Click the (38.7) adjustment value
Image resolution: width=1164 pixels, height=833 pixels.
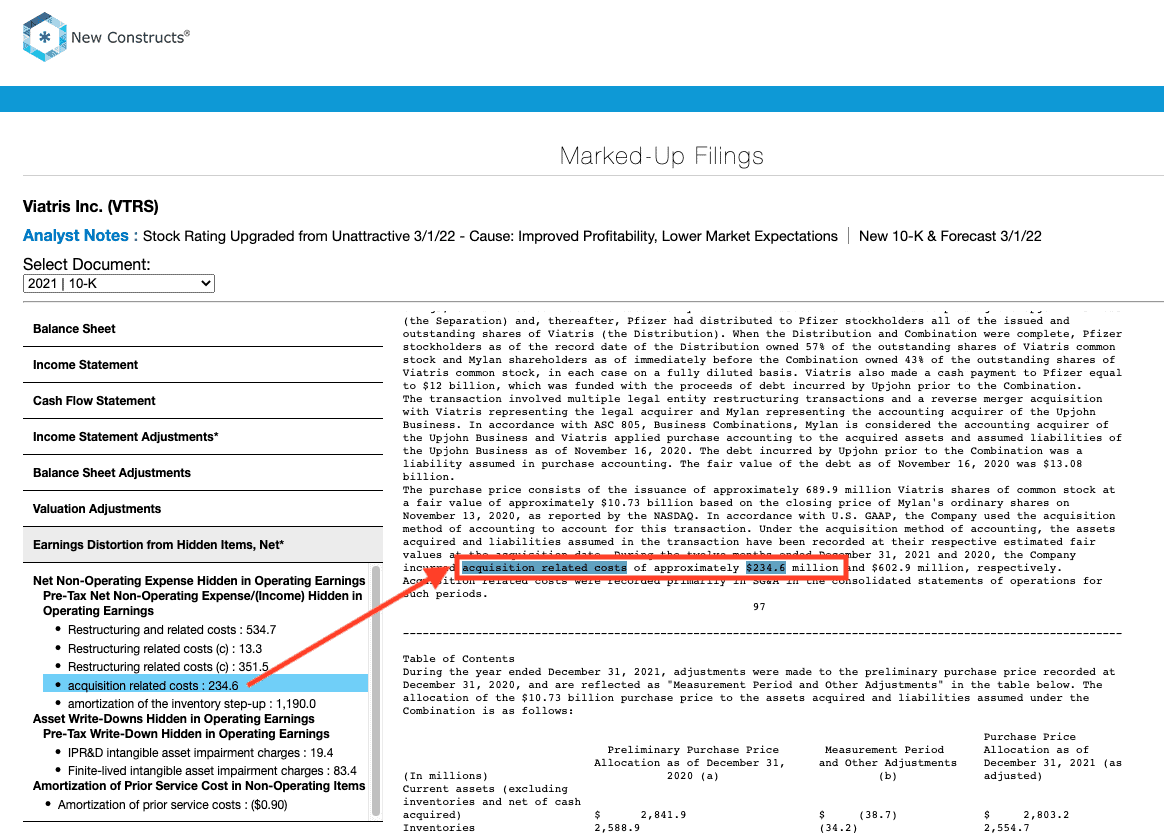click(x=877, y=815)
